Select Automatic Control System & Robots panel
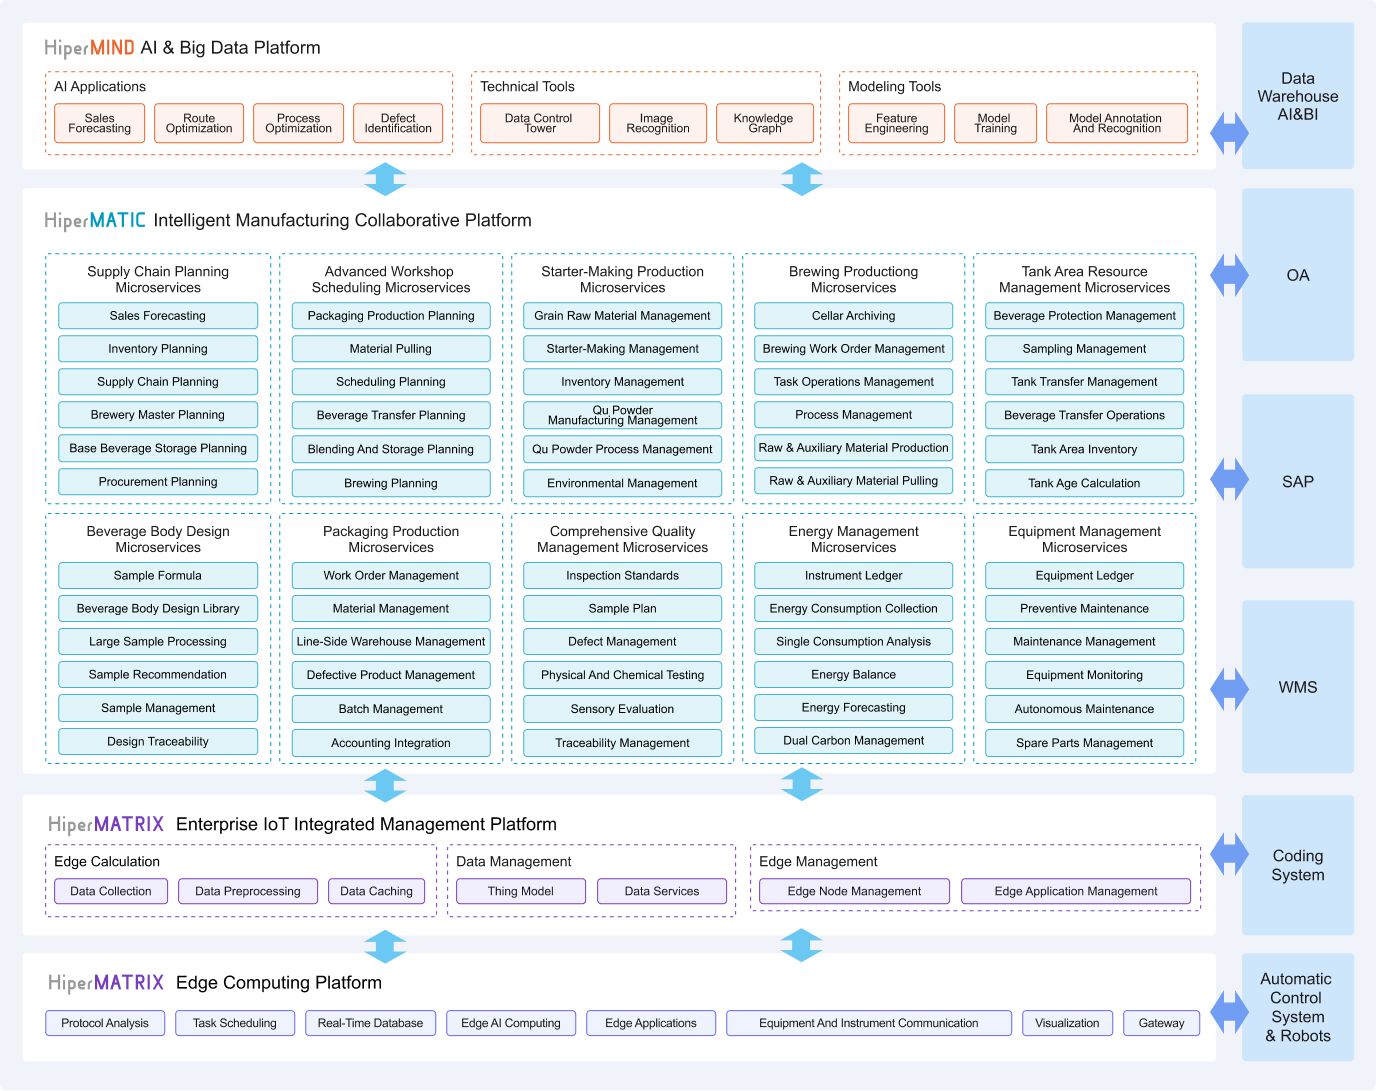The height and width of the screenshot is (1091, 1376). [1298, 1007]
